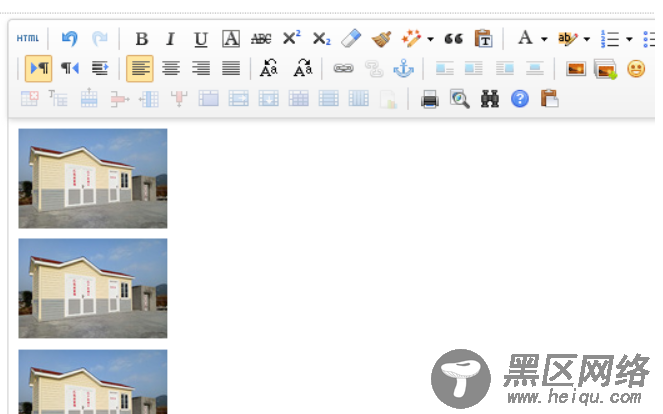Convert selection to uppercase
The height and width of the screenshot is (414, 663).
269,68
